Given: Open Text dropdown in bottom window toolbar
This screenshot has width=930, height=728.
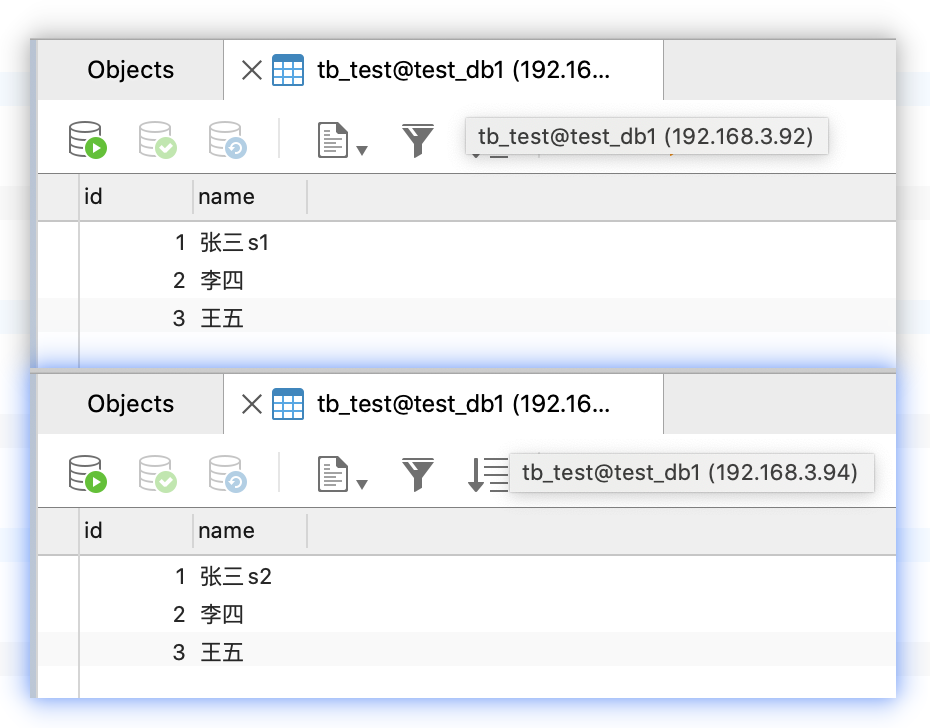Looking at the screenshot, I should [x=342, y=475].
